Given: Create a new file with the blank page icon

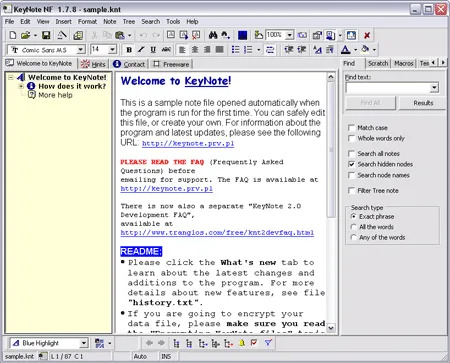Looking at the screenshot, I should point(13,35).
